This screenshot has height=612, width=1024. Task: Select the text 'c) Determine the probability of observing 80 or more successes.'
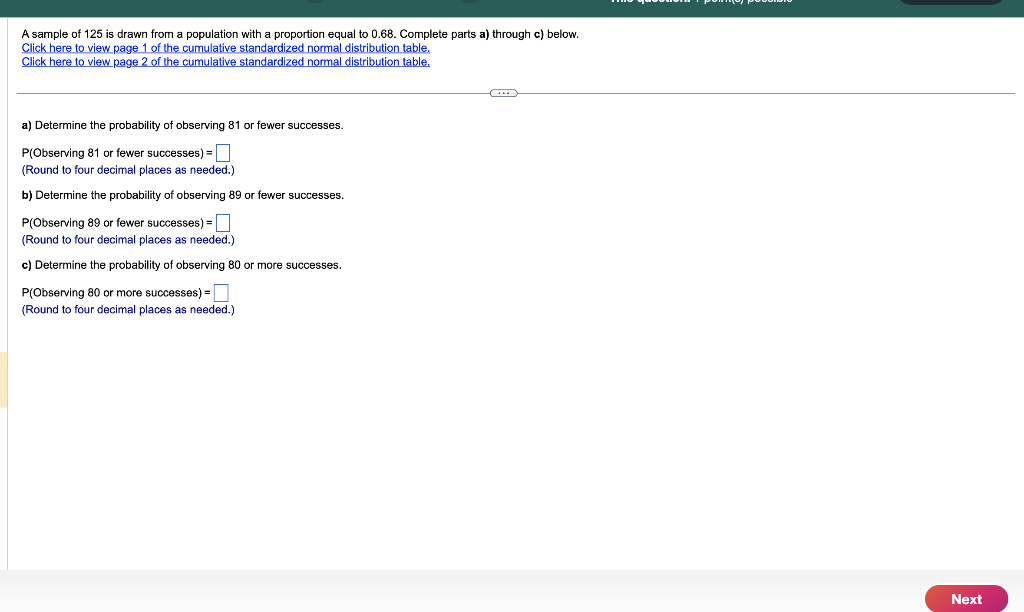[182, 265]
